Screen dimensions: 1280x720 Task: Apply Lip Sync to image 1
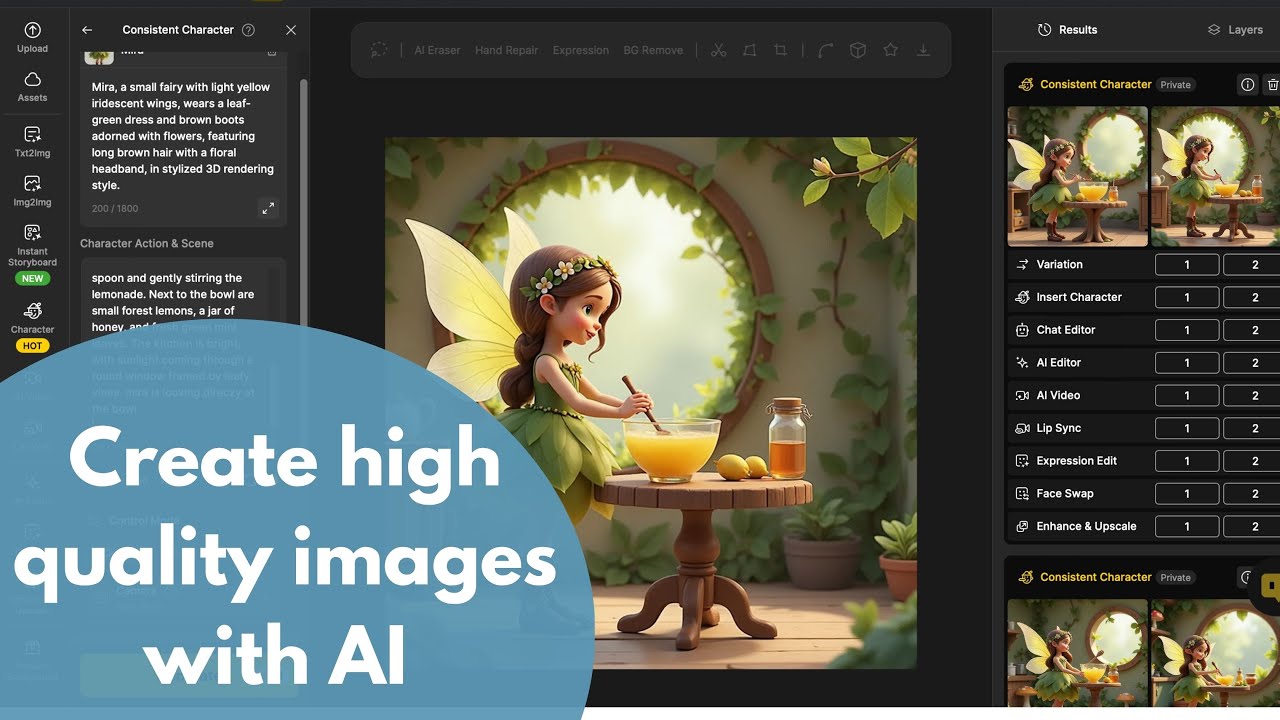(x=1187, y=428)
